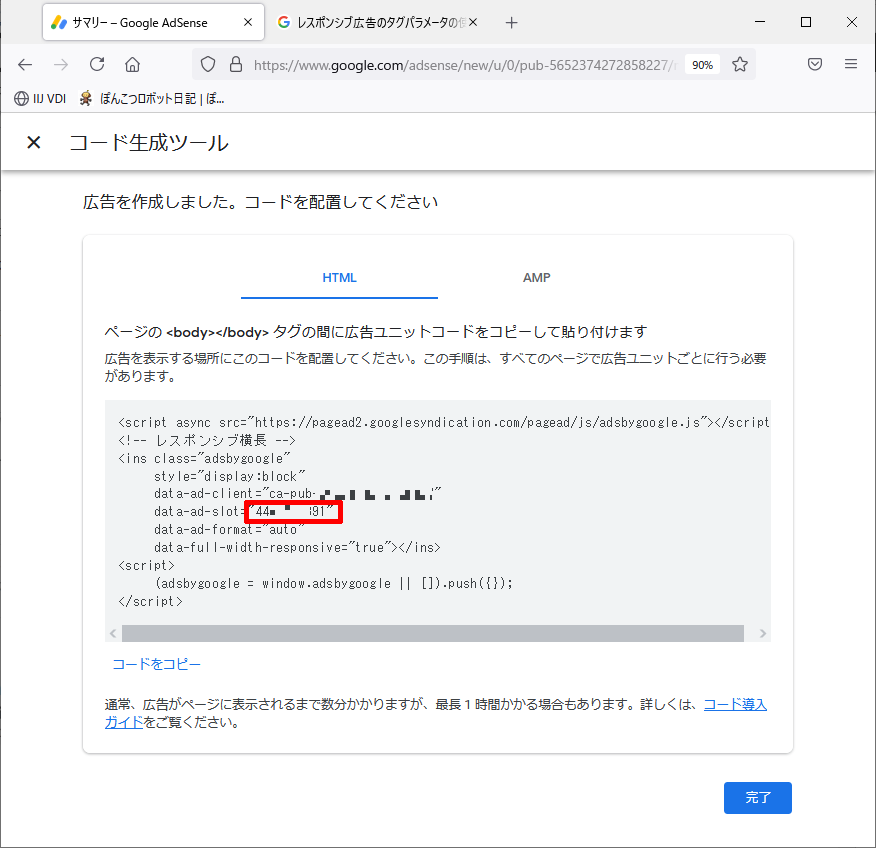Close the コード生成ツール dialog with X
876x848 pixels.
coord(34,142)
